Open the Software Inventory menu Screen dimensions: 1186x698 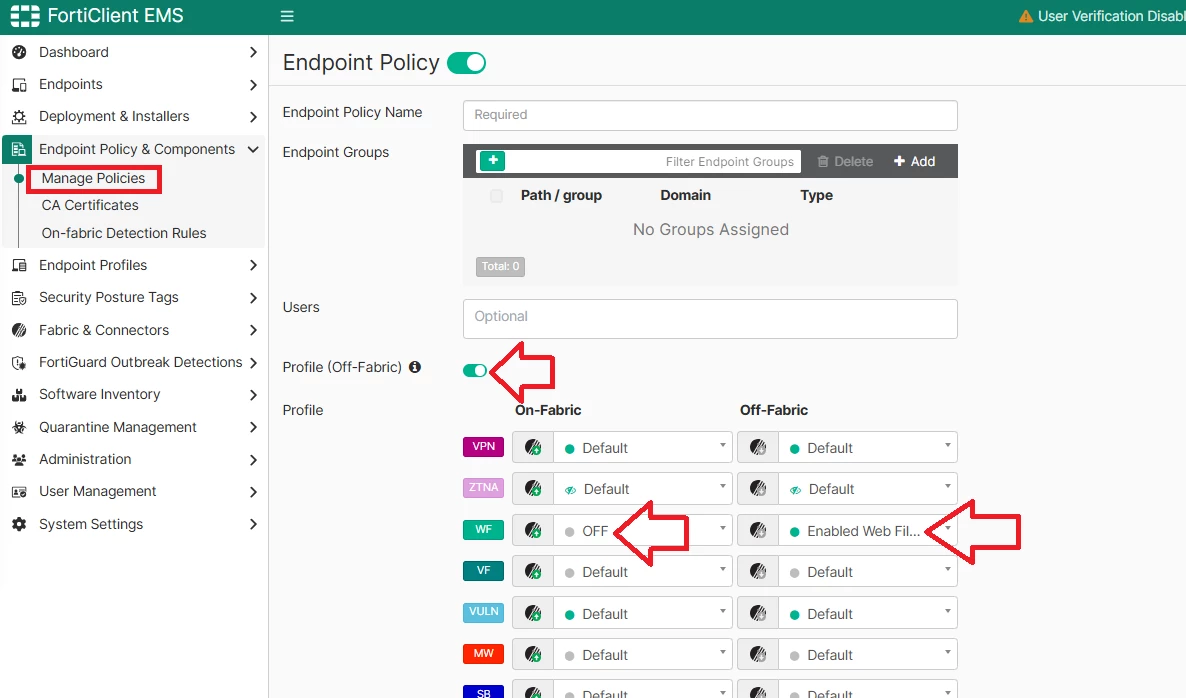tap(134, 395)
